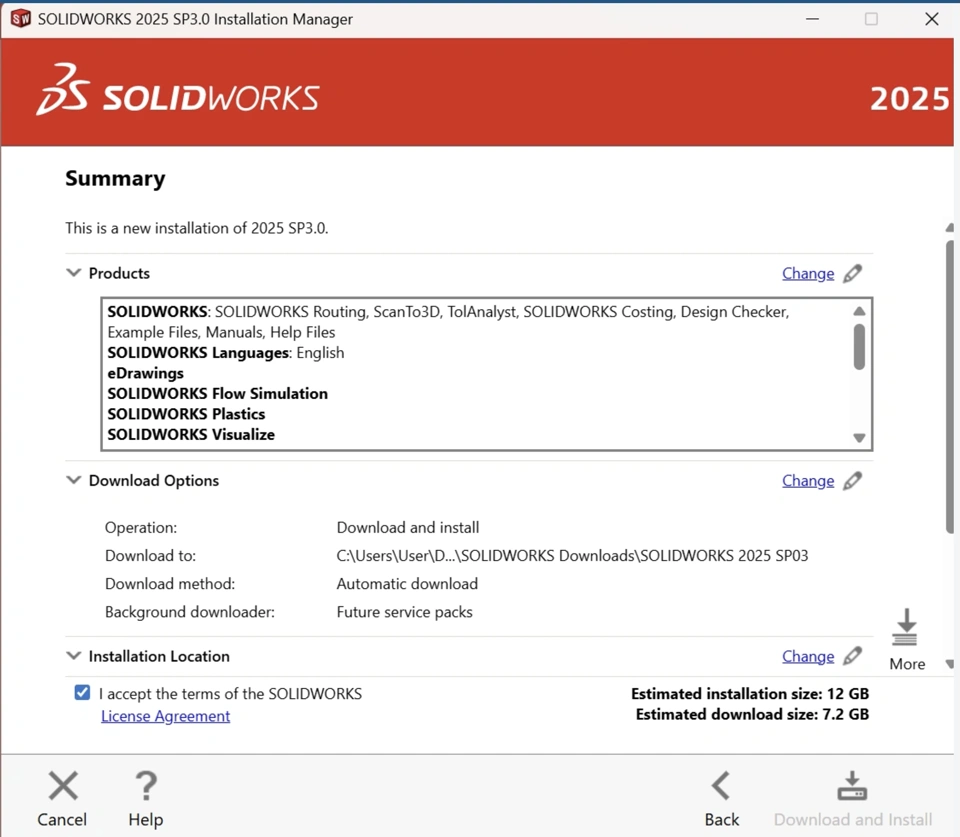The image size is (960, 837).
Task: Collapse the Download Options section chevron
Action: 73,480
